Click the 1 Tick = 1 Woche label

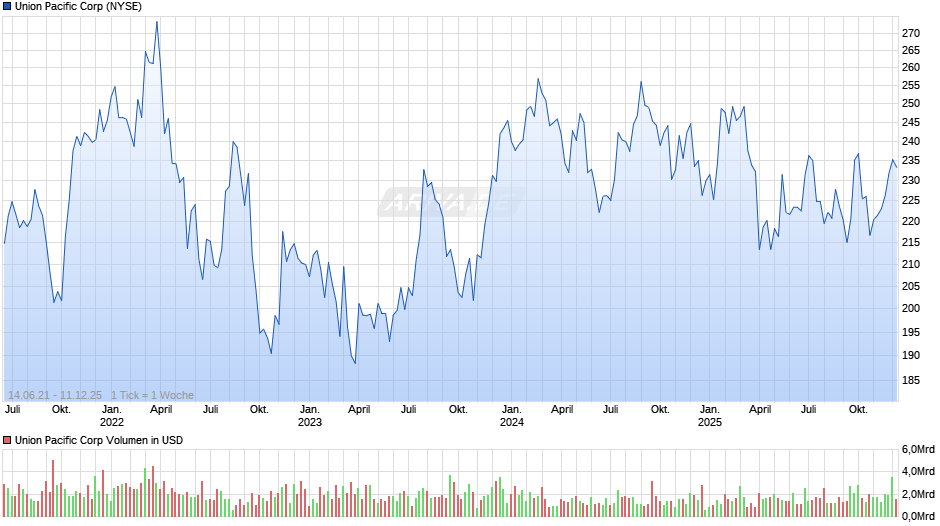tap(152, 395)
